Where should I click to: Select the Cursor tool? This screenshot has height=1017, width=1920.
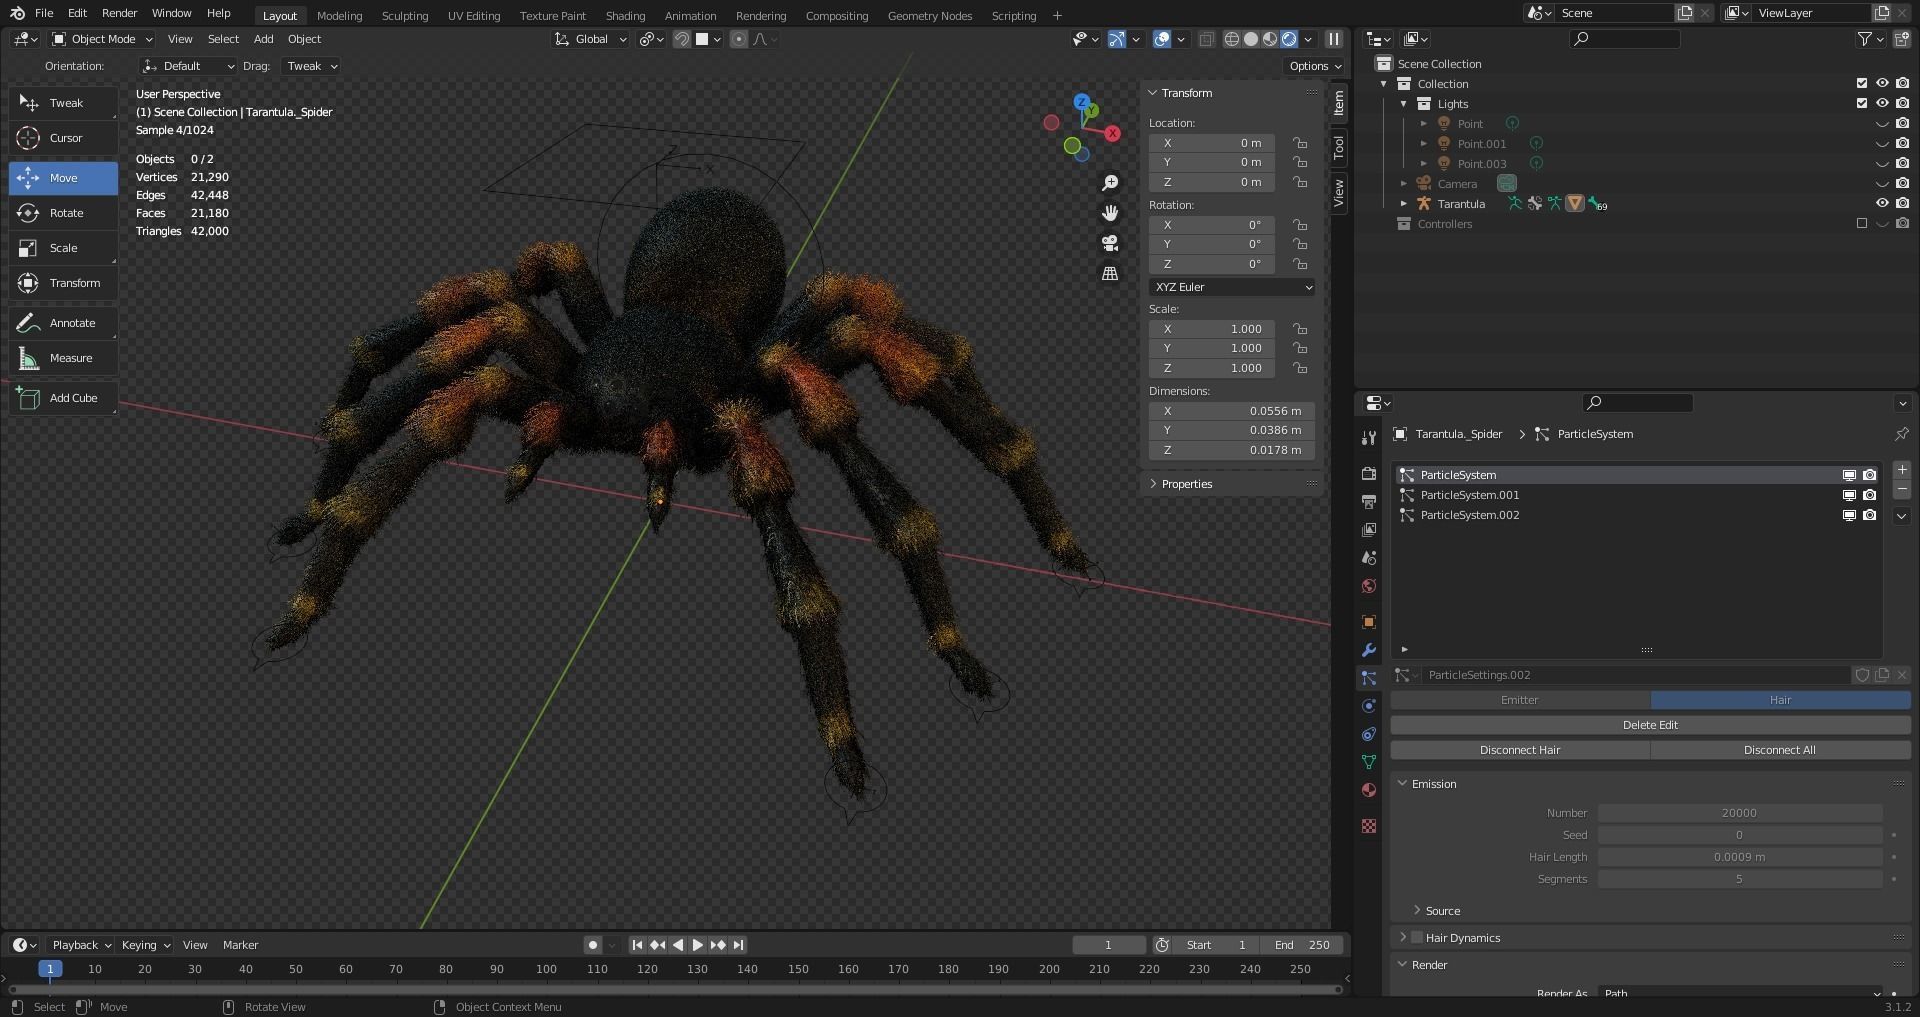63,138
